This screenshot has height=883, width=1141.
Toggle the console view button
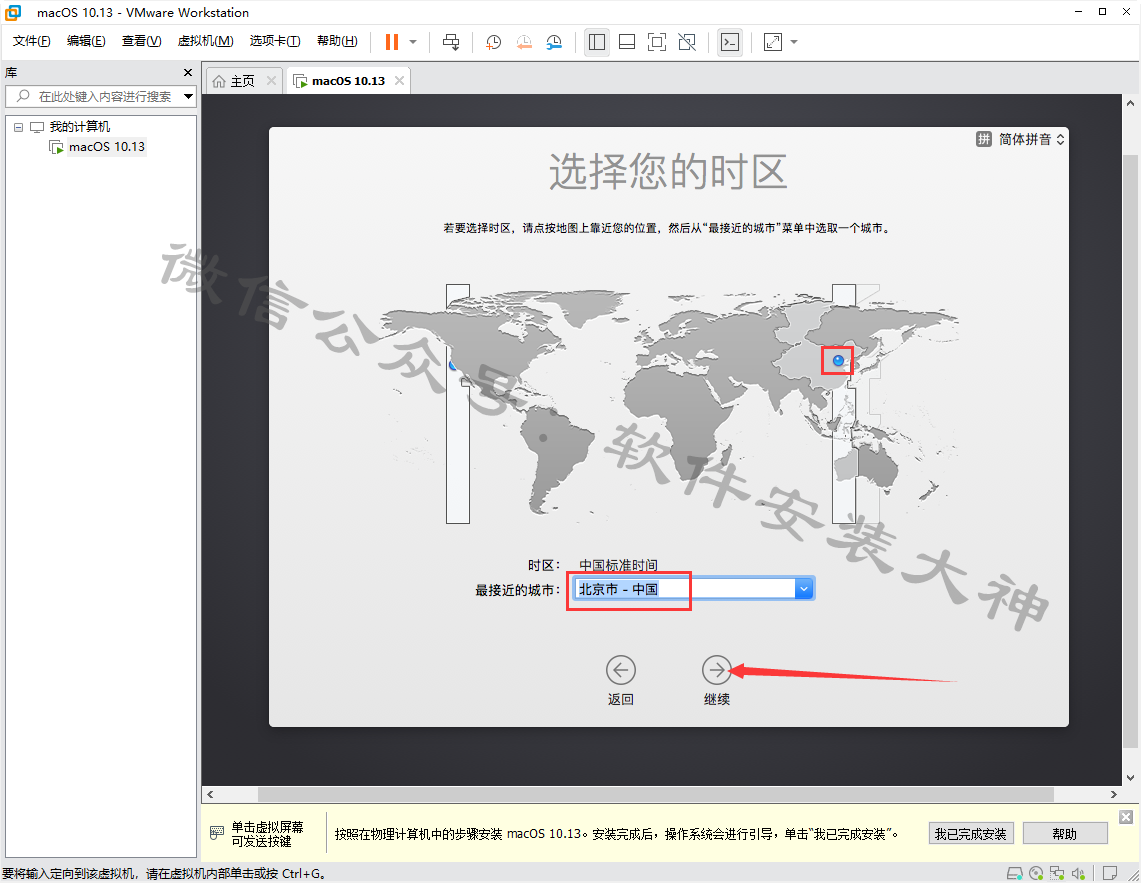point(730,42)
